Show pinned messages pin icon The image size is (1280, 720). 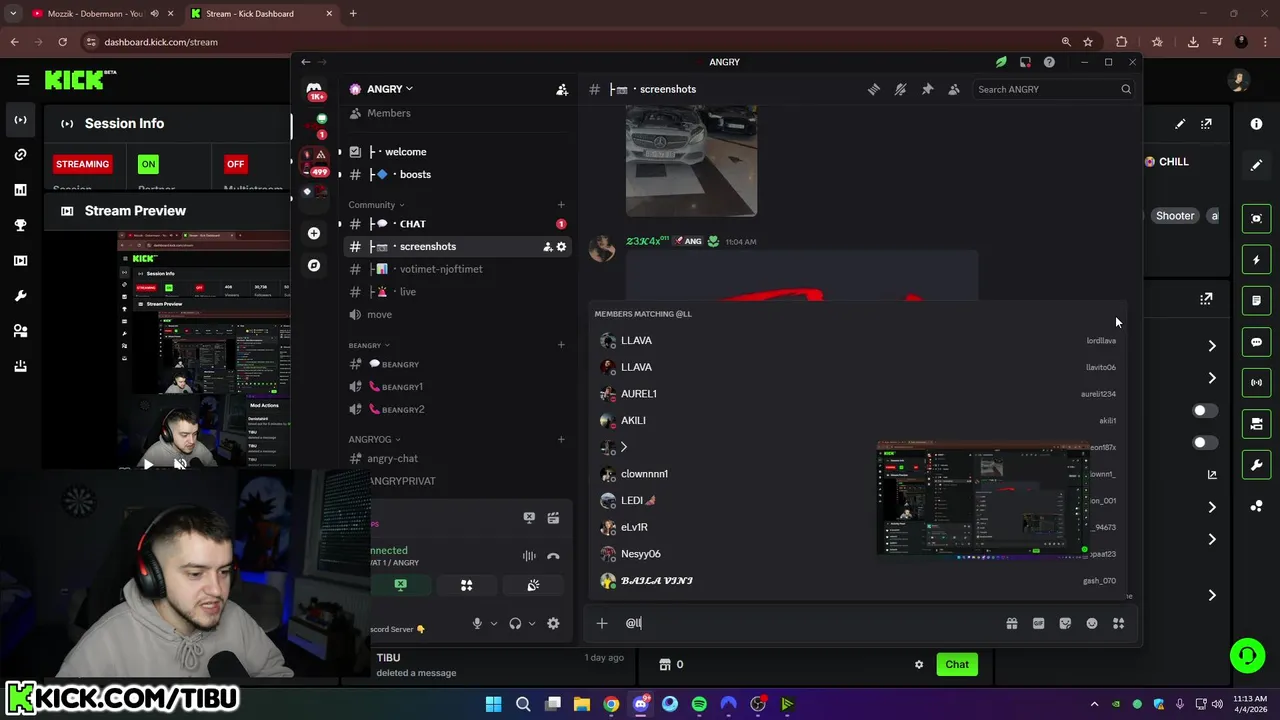click(x=927, y=89)
